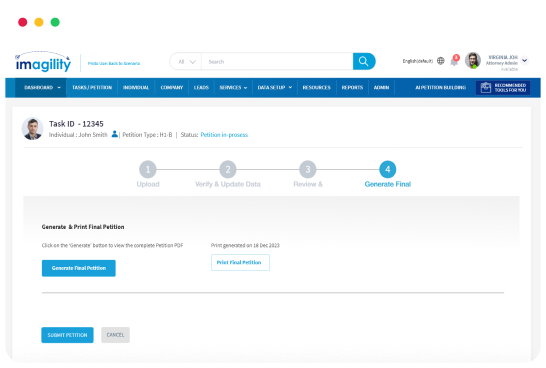Focus the Search input field
The image size is (546, 368).
click(277, 62)
